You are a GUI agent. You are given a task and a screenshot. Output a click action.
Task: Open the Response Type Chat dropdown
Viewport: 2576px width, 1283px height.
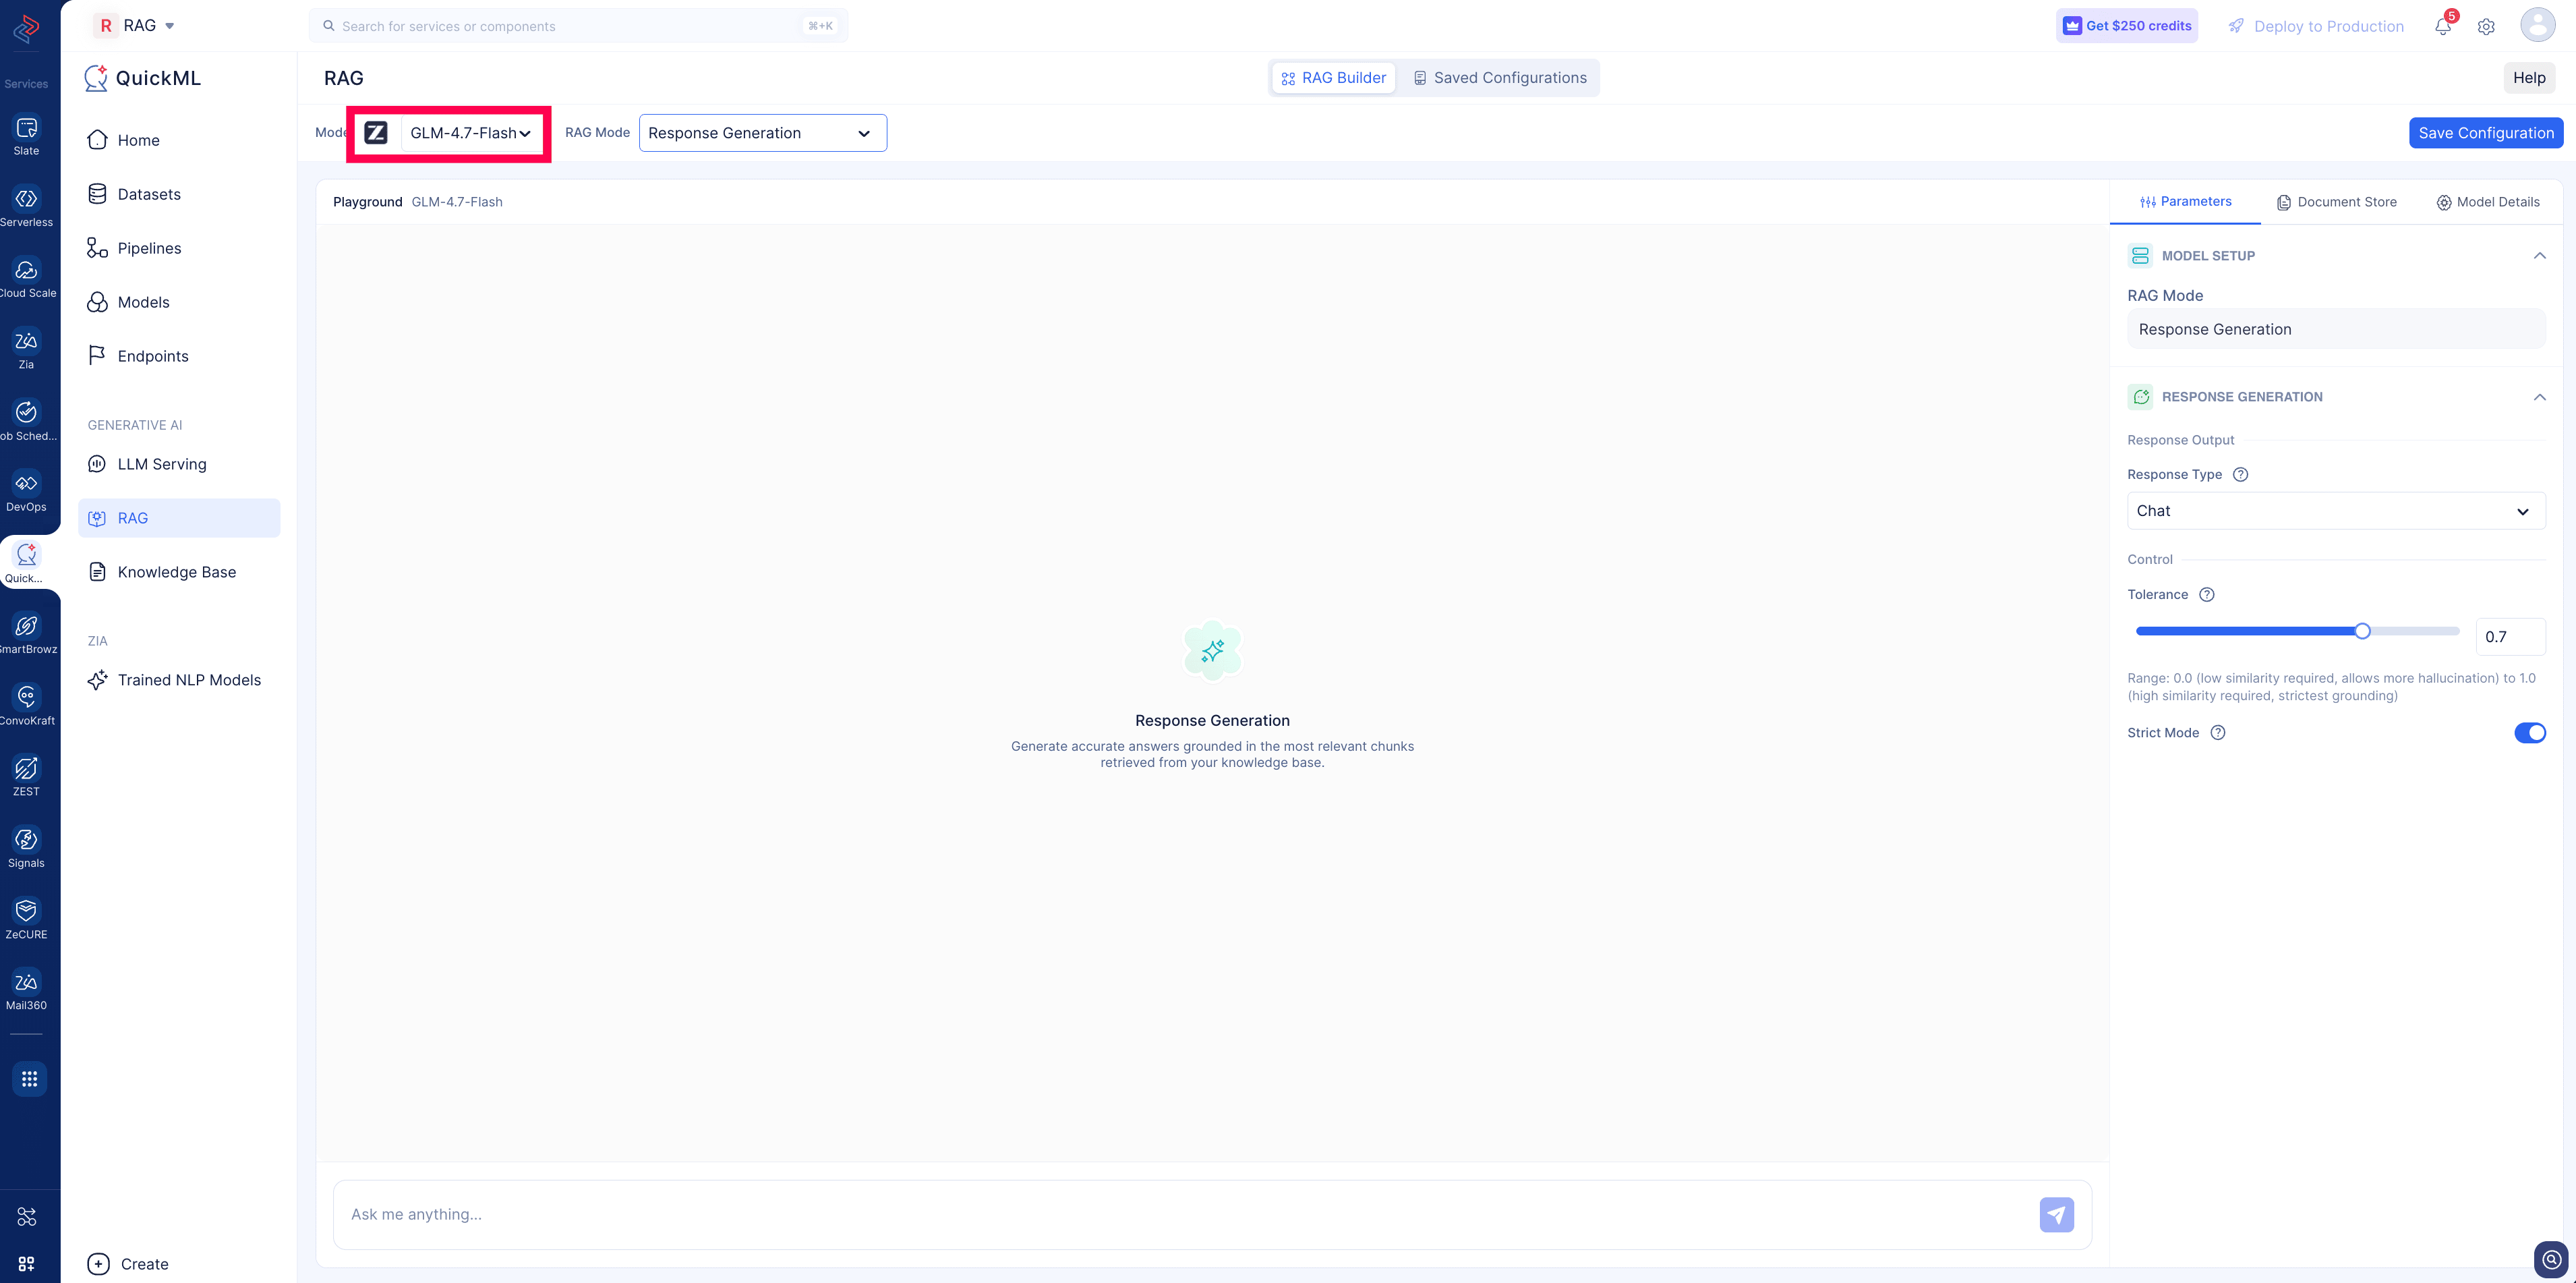coord(2336,511)
